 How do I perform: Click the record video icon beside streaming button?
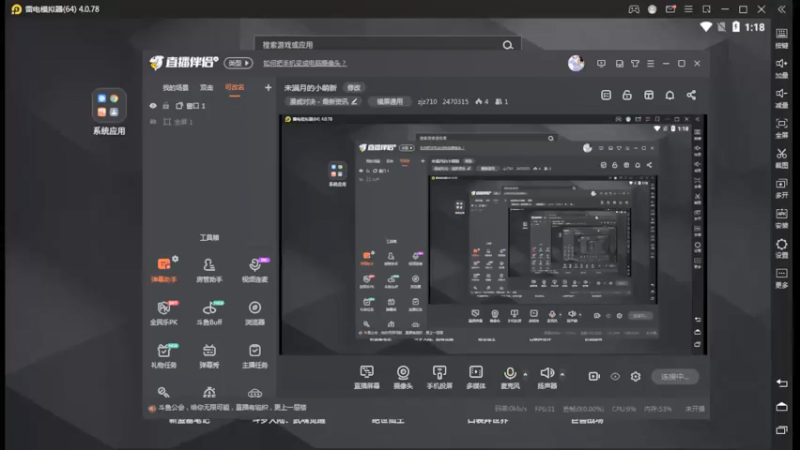click(x=594, y=377)
